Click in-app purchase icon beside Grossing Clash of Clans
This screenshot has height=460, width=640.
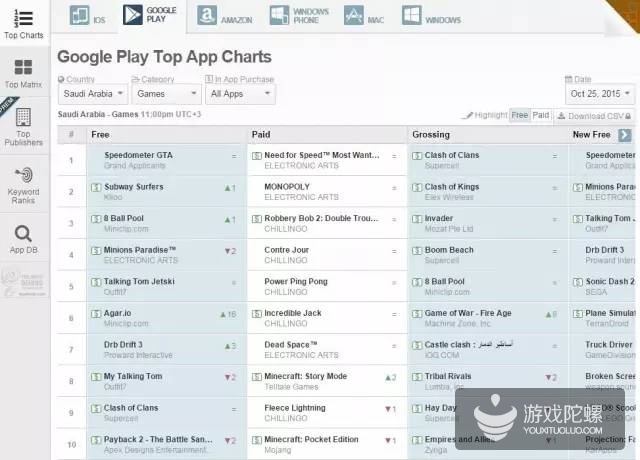pos(417,156)
